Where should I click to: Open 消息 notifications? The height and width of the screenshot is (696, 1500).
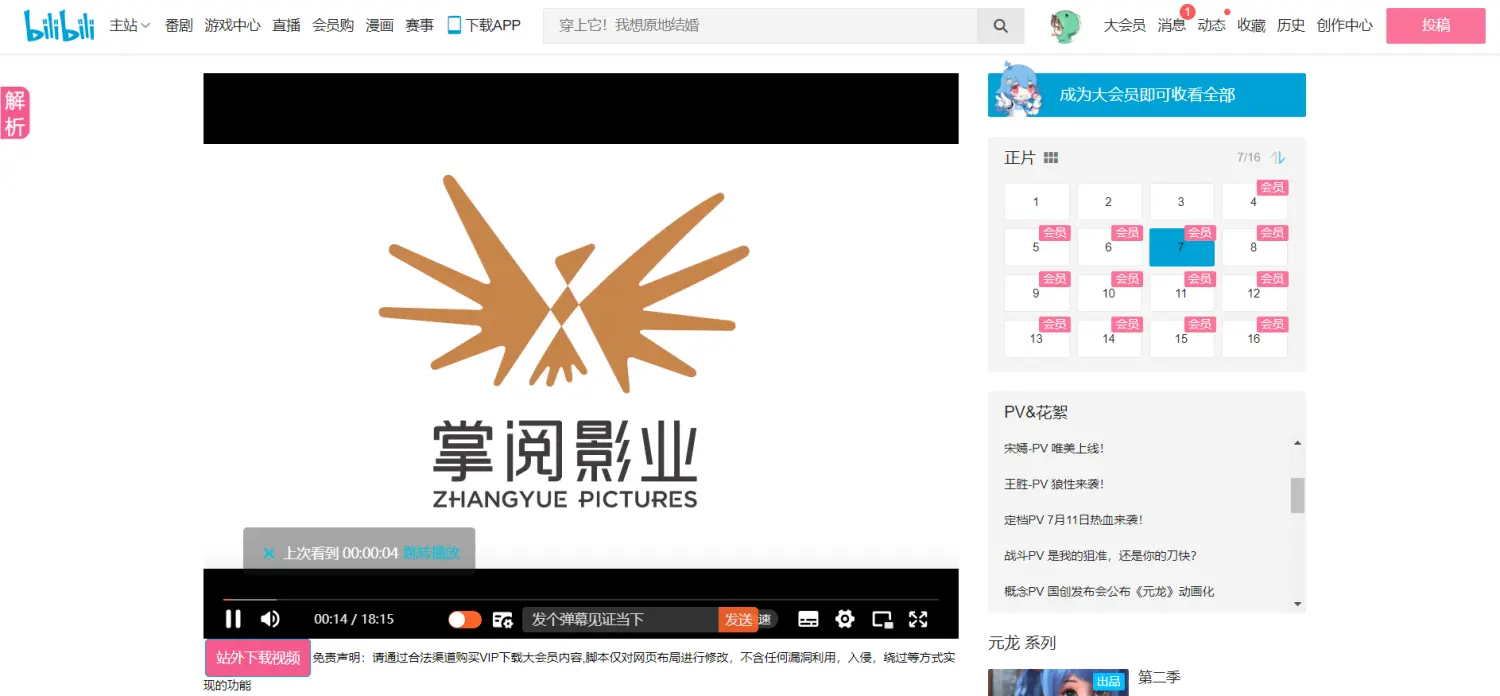(x=1171, y=25)
